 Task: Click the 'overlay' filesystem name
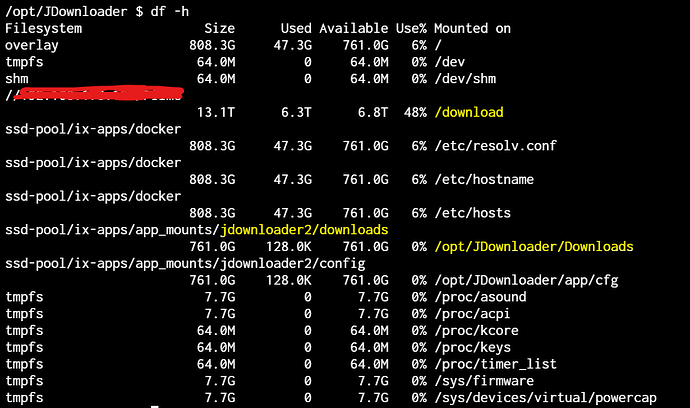point(32,45)
